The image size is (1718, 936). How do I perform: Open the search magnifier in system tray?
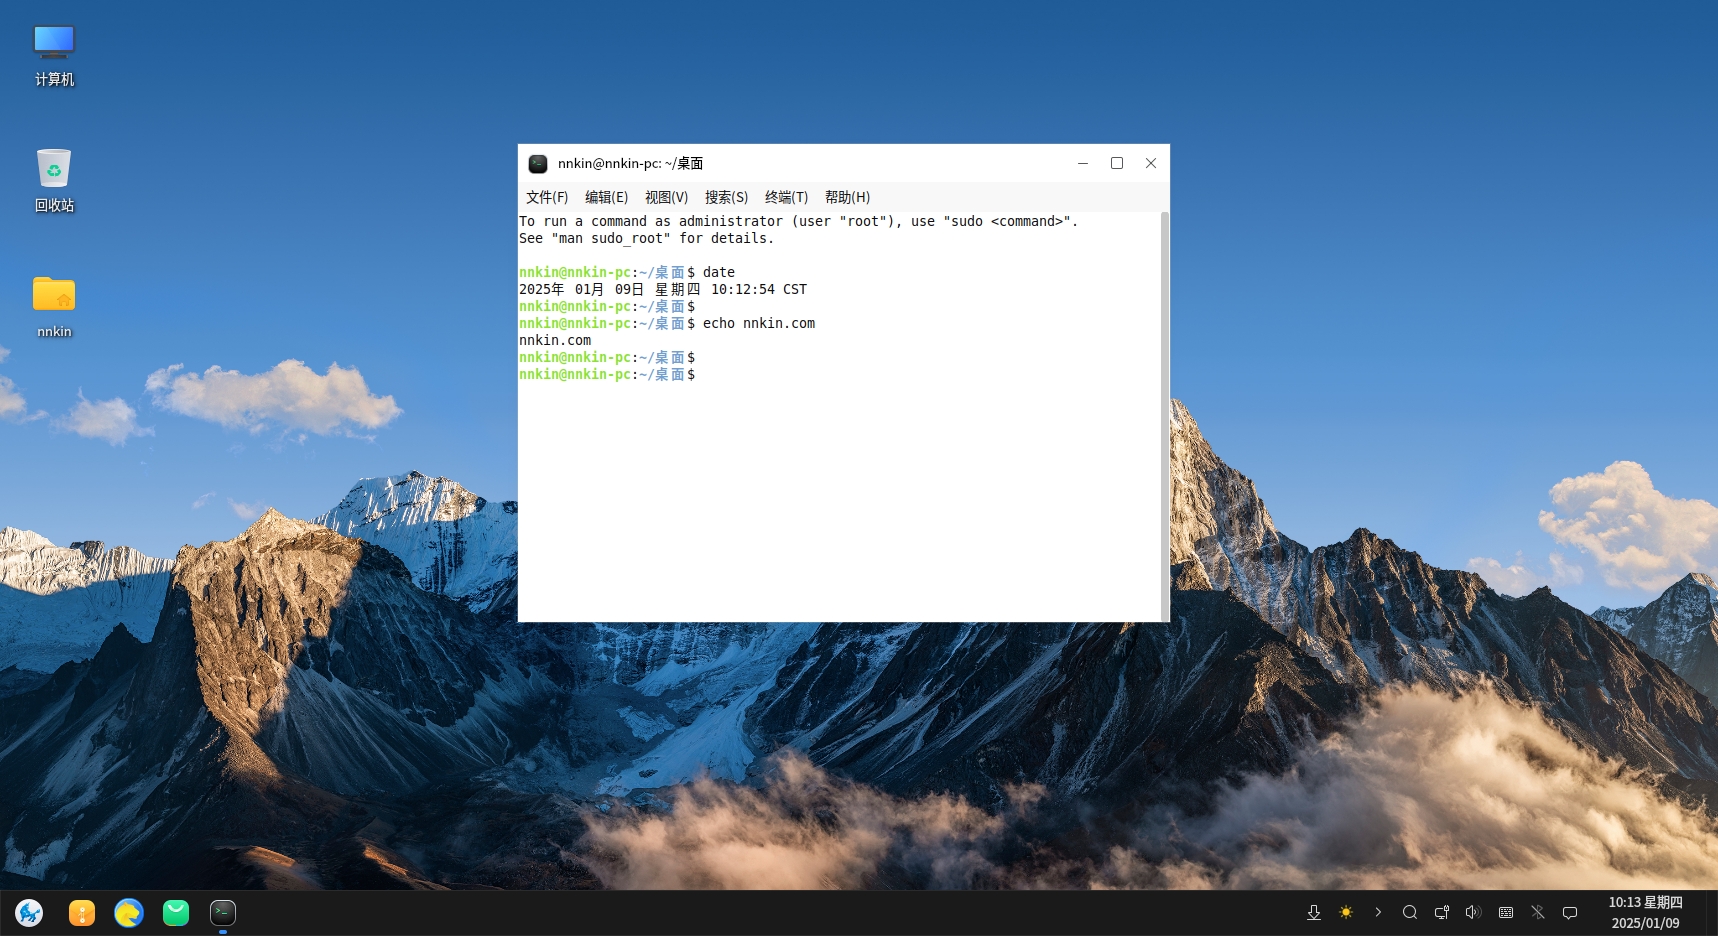[x=1410, y=912]
